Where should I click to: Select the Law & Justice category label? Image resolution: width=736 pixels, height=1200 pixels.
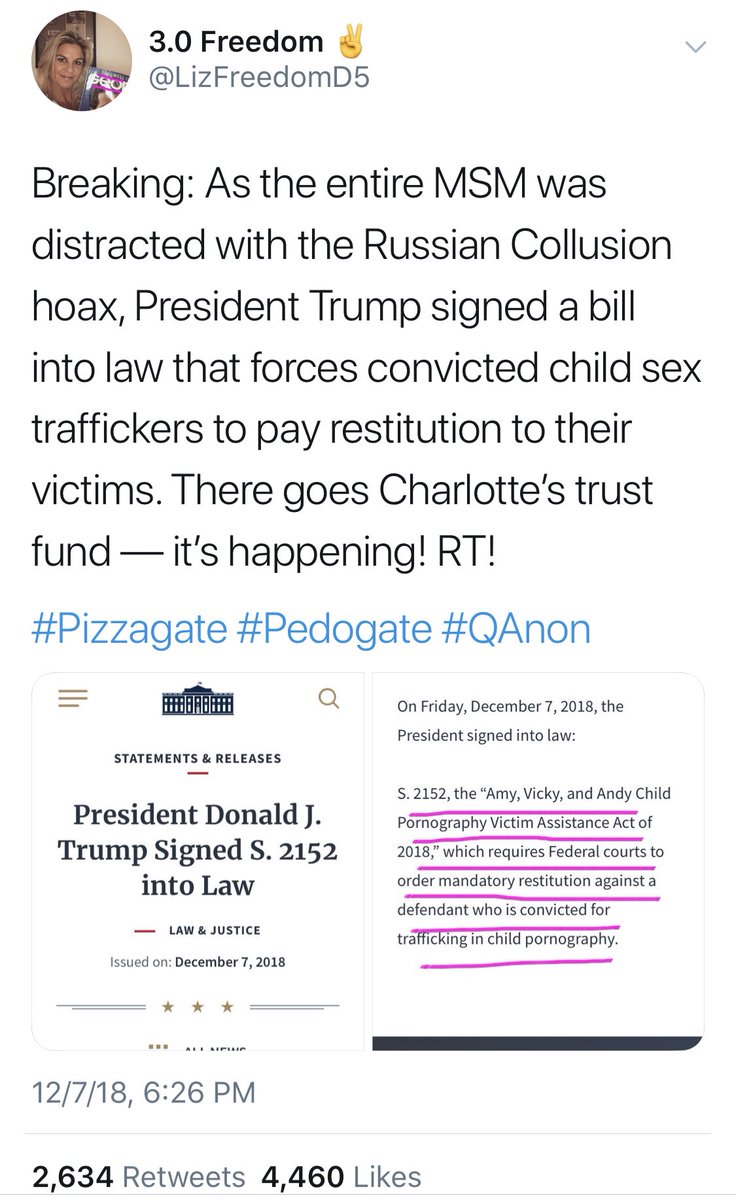tap(214, 930)
